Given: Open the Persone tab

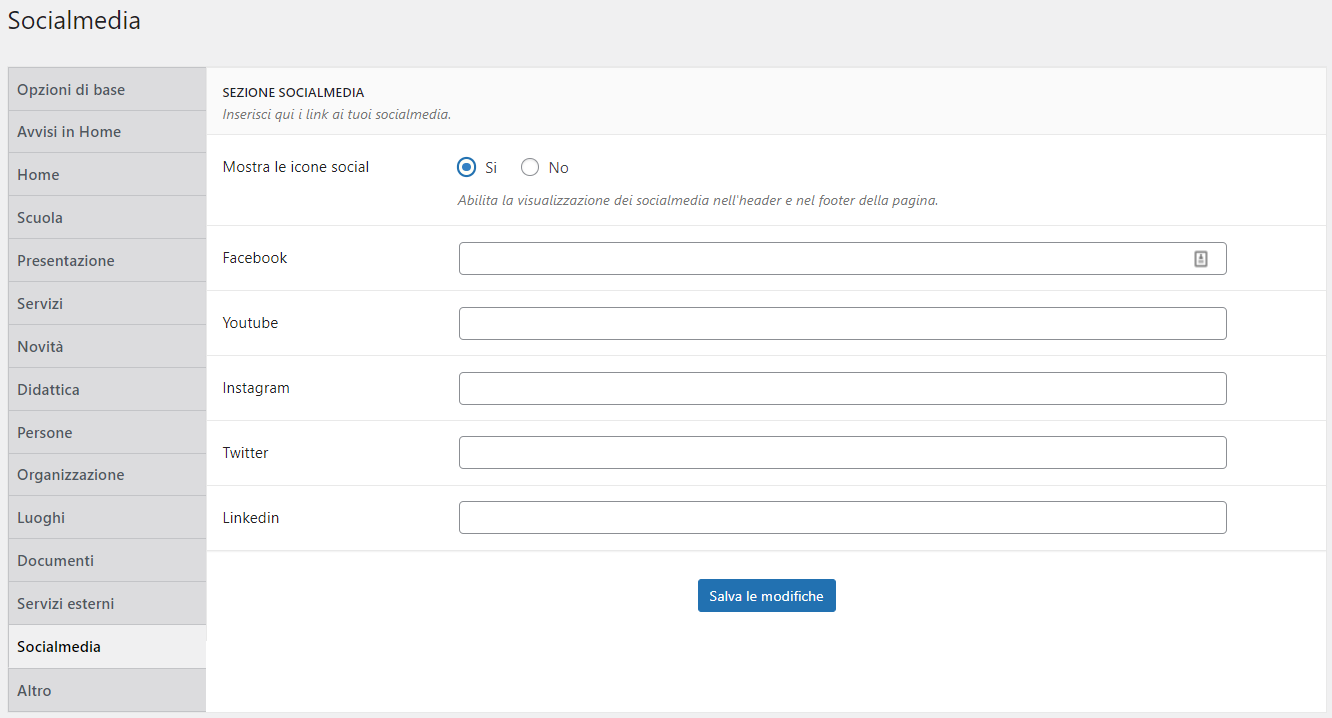Looking at the screenshot, I should (107, 432).
